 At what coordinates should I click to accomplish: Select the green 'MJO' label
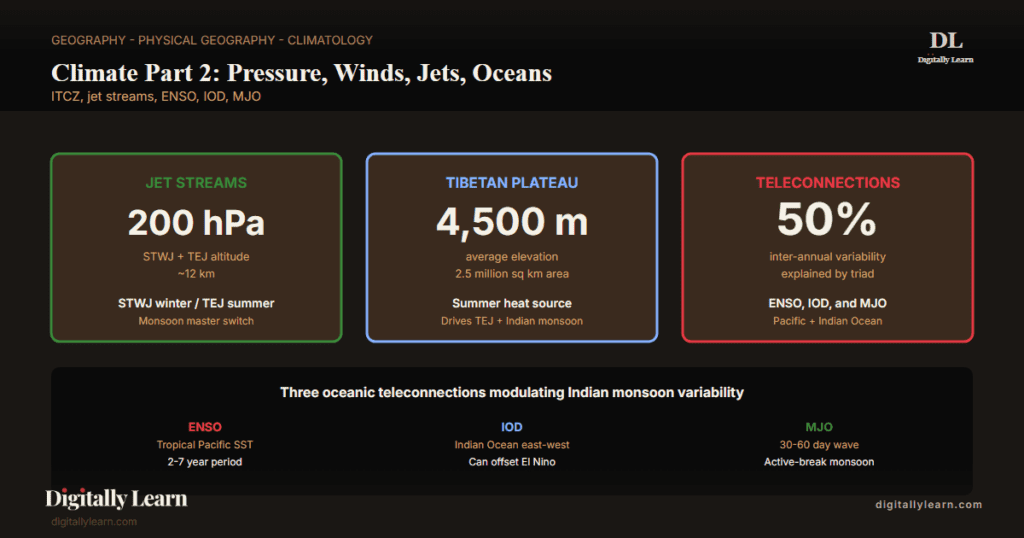coord(819,427)
